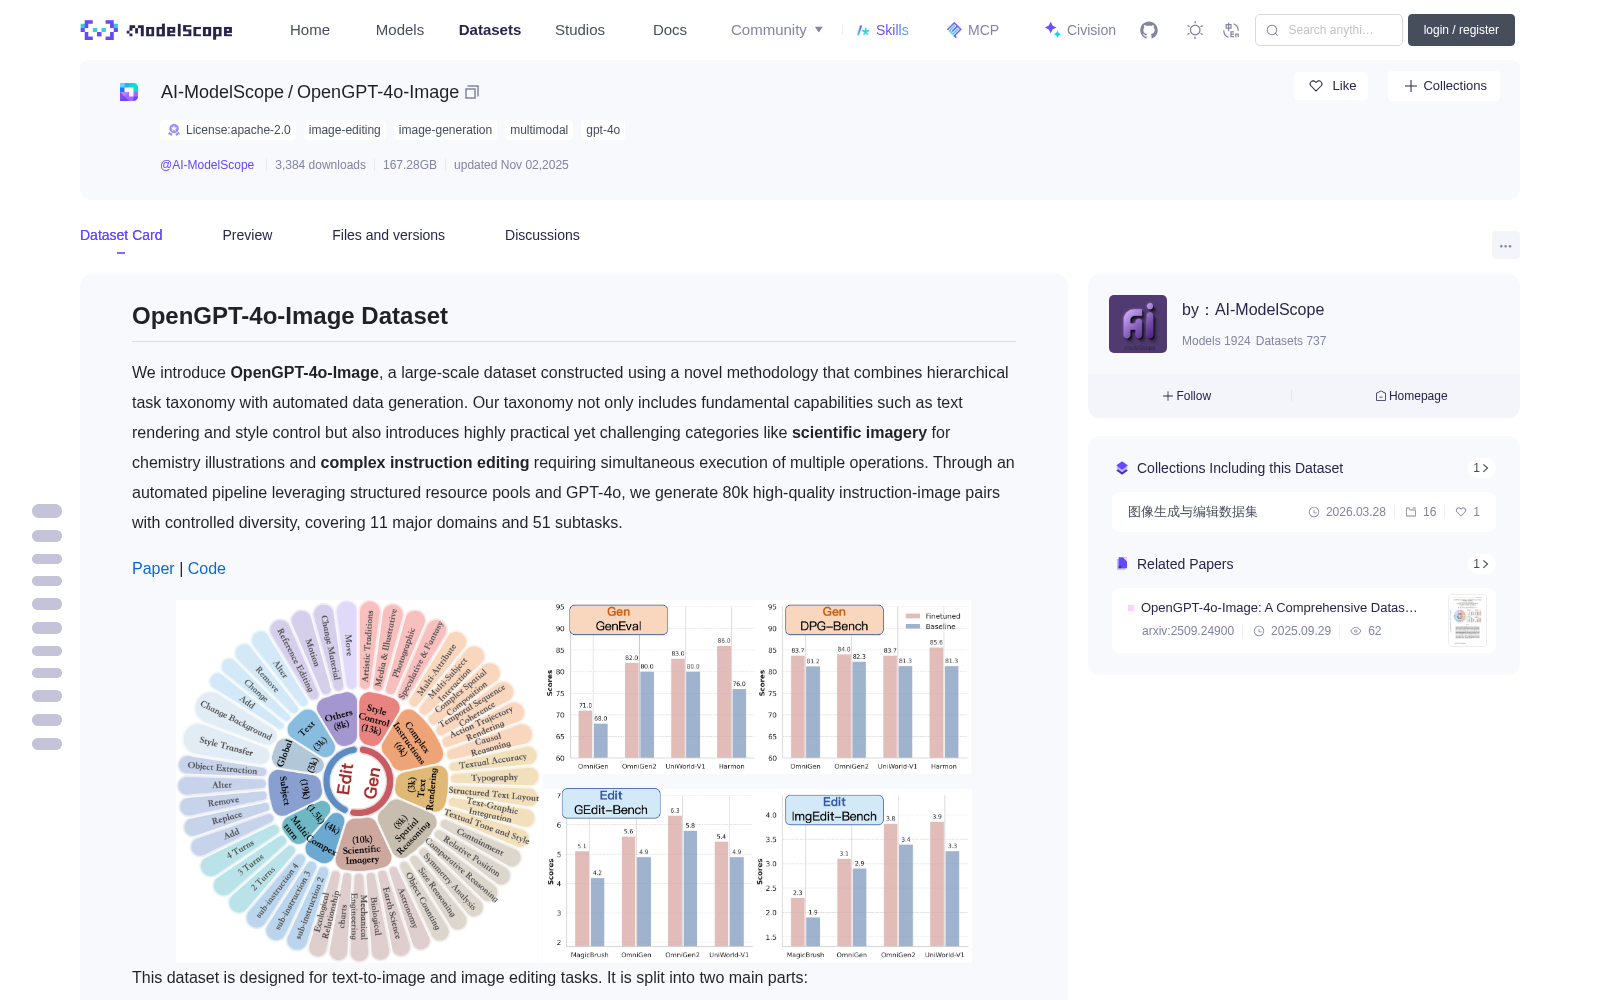The height and width of the screenshot is (1000, 1600).
Task: Open the Docs navigation item
Action: coord(670,30)
